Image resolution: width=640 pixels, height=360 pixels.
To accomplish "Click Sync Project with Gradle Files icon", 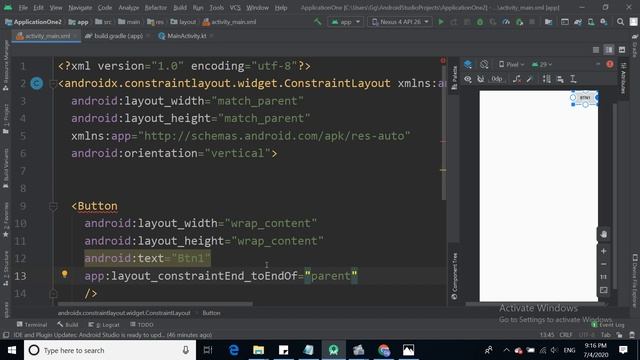I will (578, 22).
